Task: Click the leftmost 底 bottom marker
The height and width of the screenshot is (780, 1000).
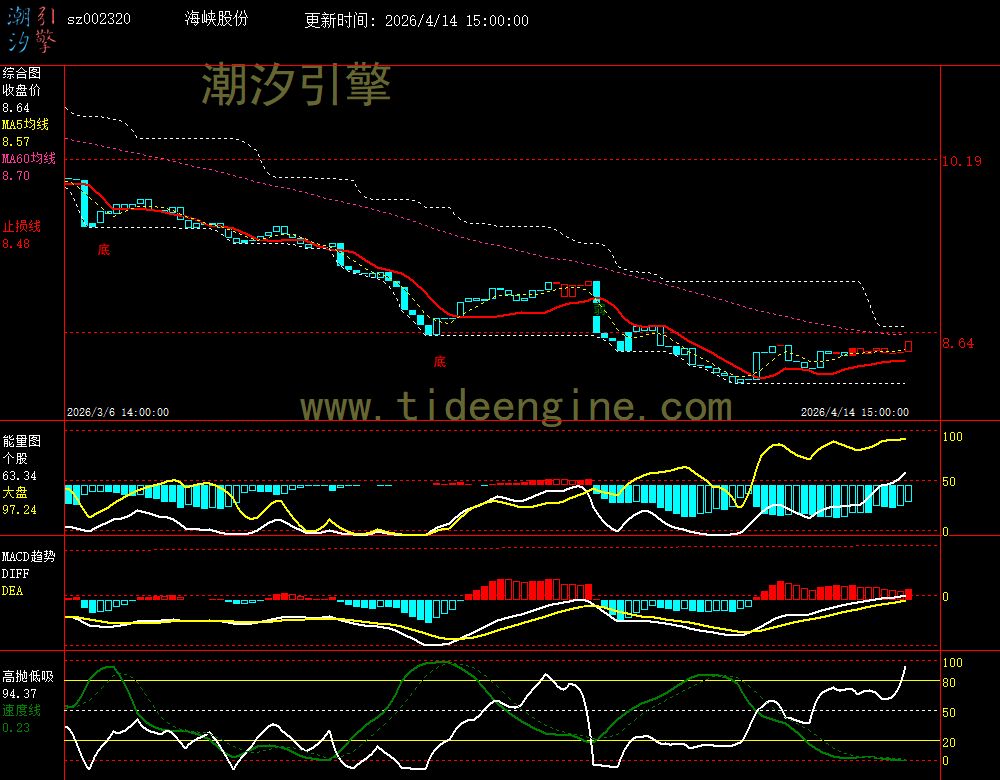Action: pos(103,249)
